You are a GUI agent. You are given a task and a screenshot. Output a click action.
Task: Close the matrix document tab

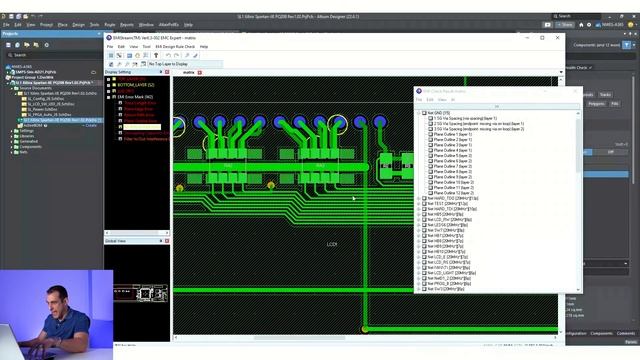click(x=200, y=72)
